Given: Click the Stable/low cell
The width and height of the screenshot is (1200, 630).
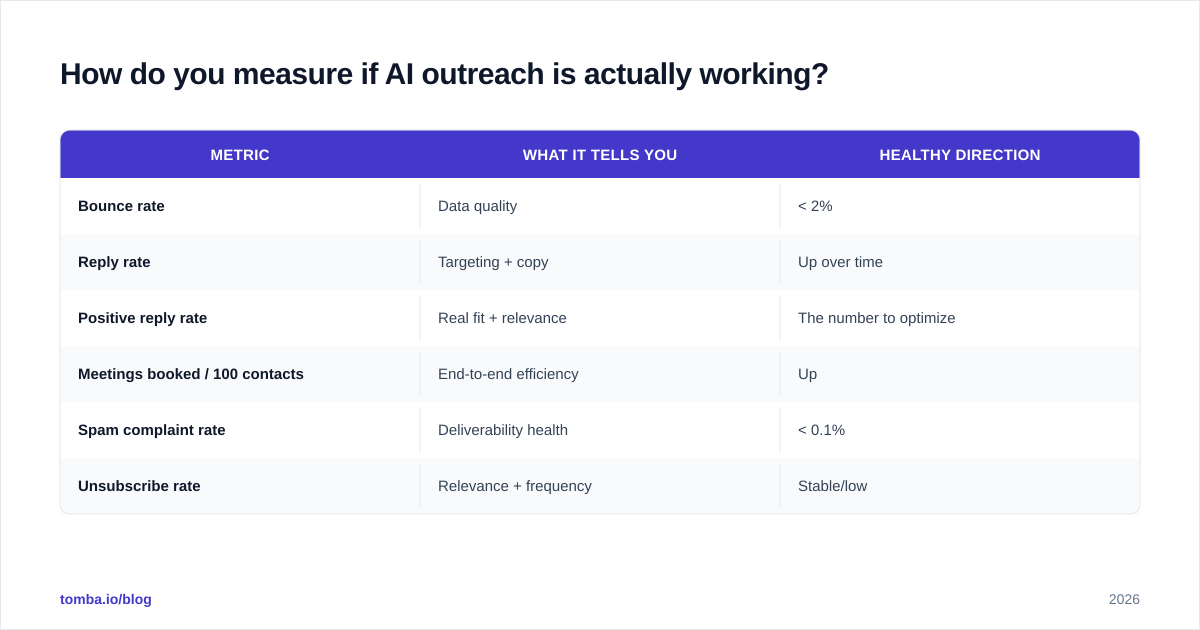Looking at the screenshot, I should pyautogui.click(x=960, y=486).
